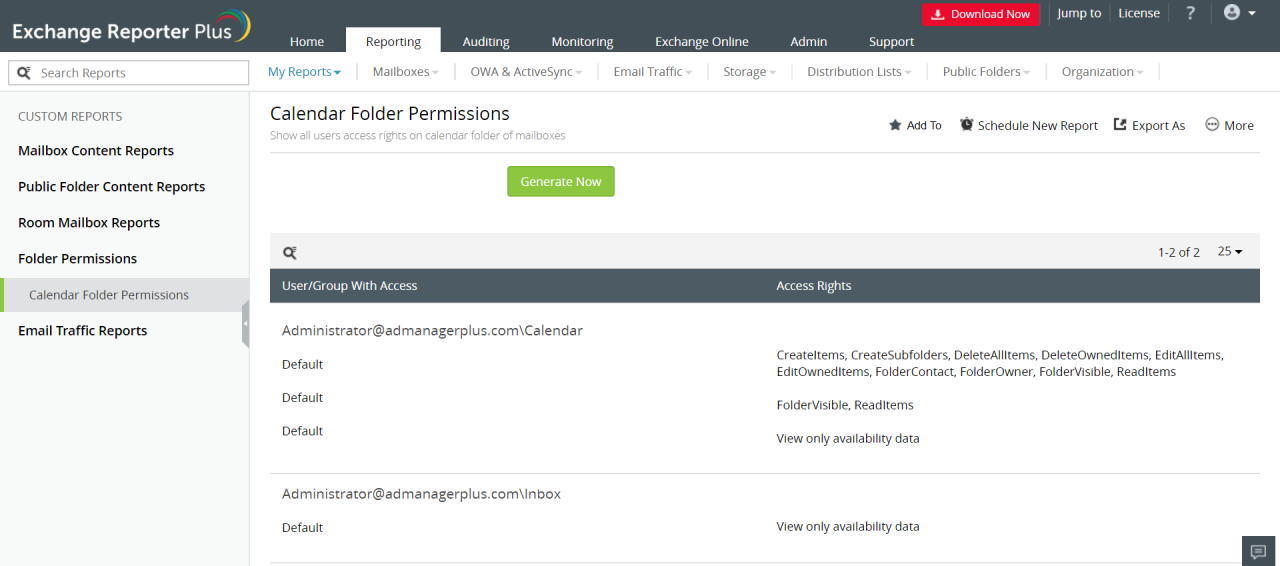Open the Monitoring tab
The image size is (1280, 566).
[582, 41]
